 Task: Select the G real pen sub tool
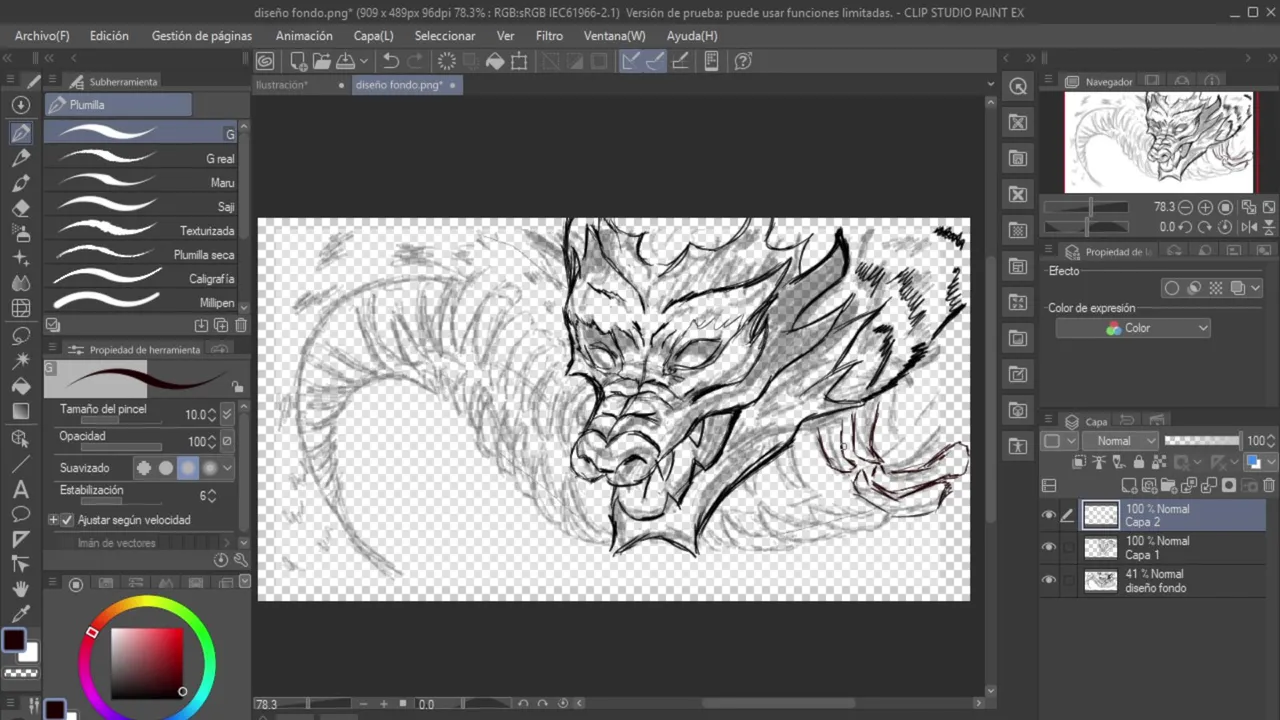142,159
